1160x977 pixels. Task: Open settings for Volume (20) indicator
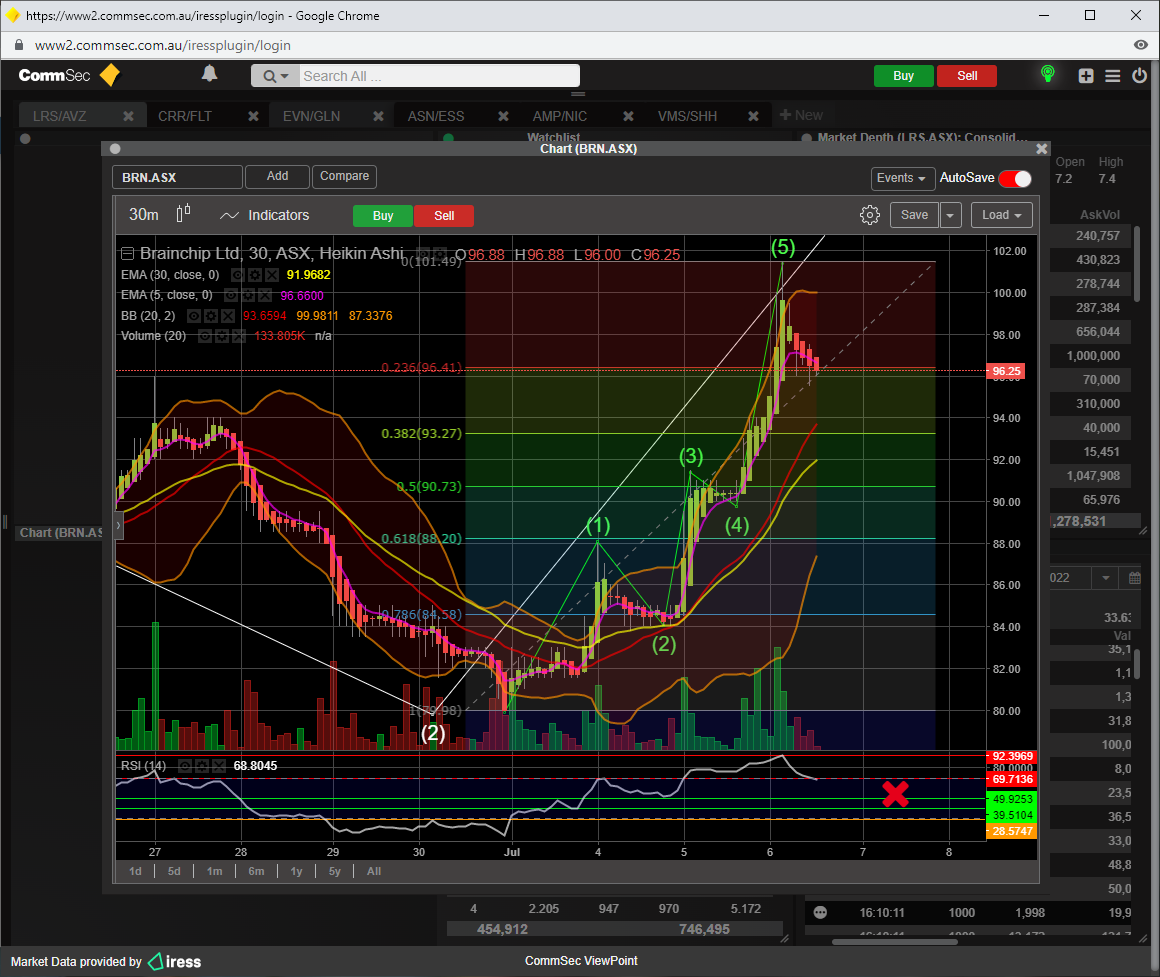[x=221, y=336]
